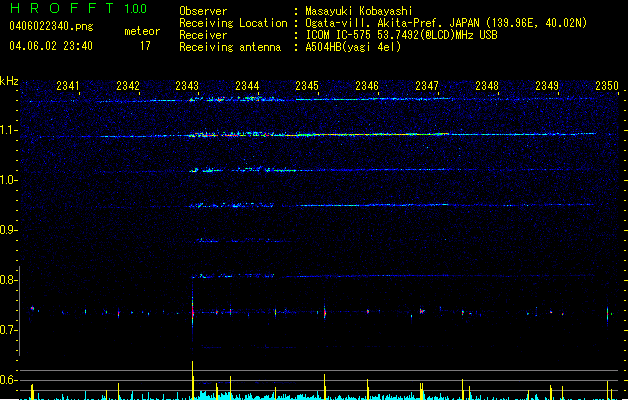Click the 2342 time axis label

pos(128,86)
